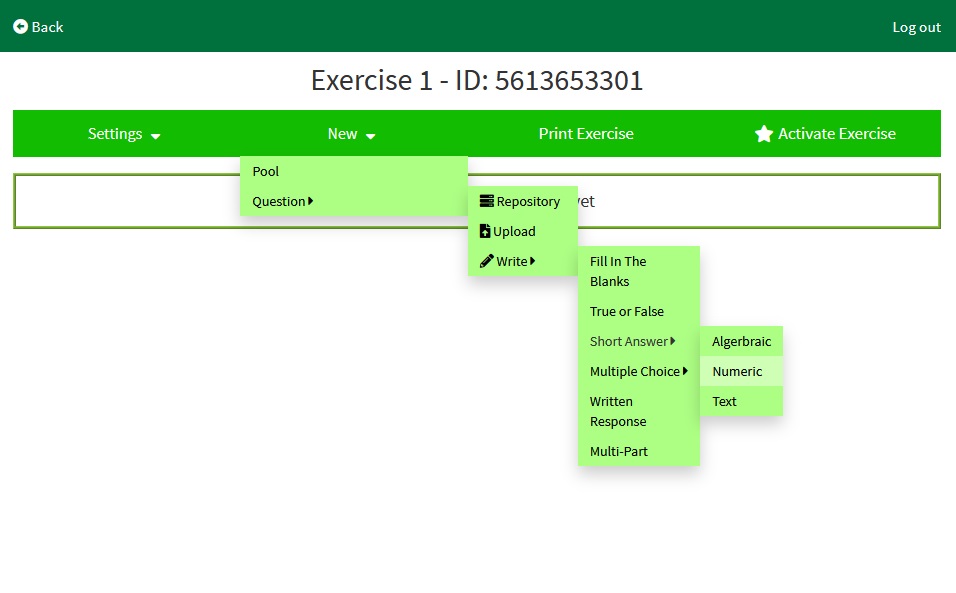
Task: Click the Upload file icon
Action: (485, 231)
